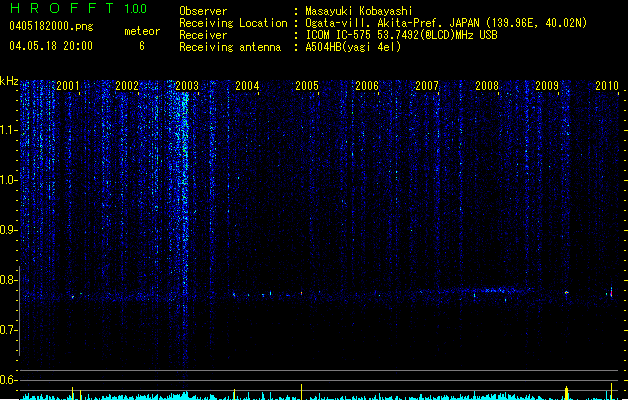Click the red meteor echo near 2005
629x400 pixels.
pyautogui.click(x=302, y=293)
